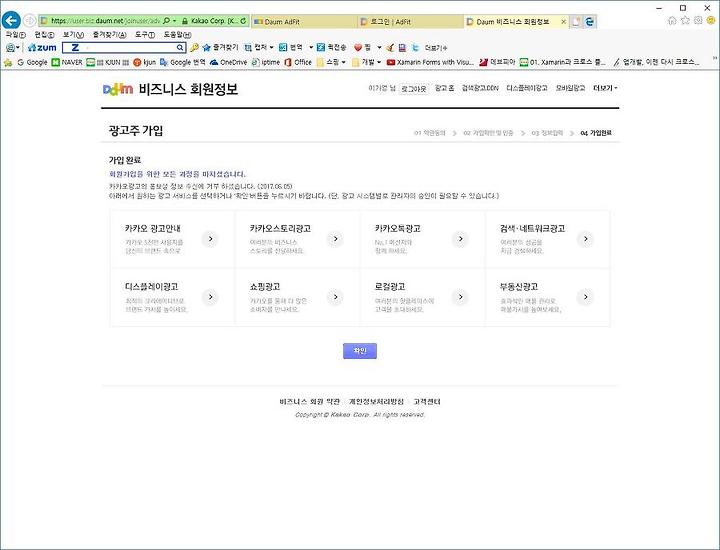
Task: Open the browser settings gear icon
Action: point(698,21)
